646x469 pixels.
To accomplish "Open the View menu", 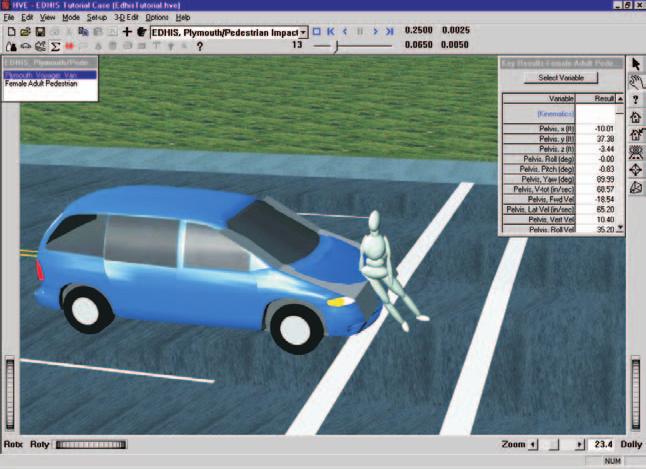I will (47, 17).
